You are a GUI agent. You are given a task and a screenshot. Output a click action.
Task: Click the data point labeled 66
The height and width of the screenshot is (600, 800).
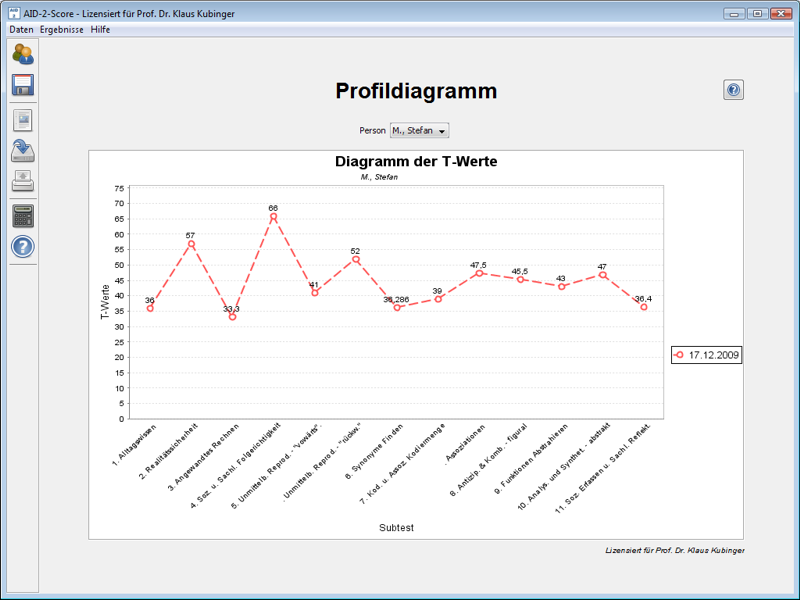[x=273, y=217]
